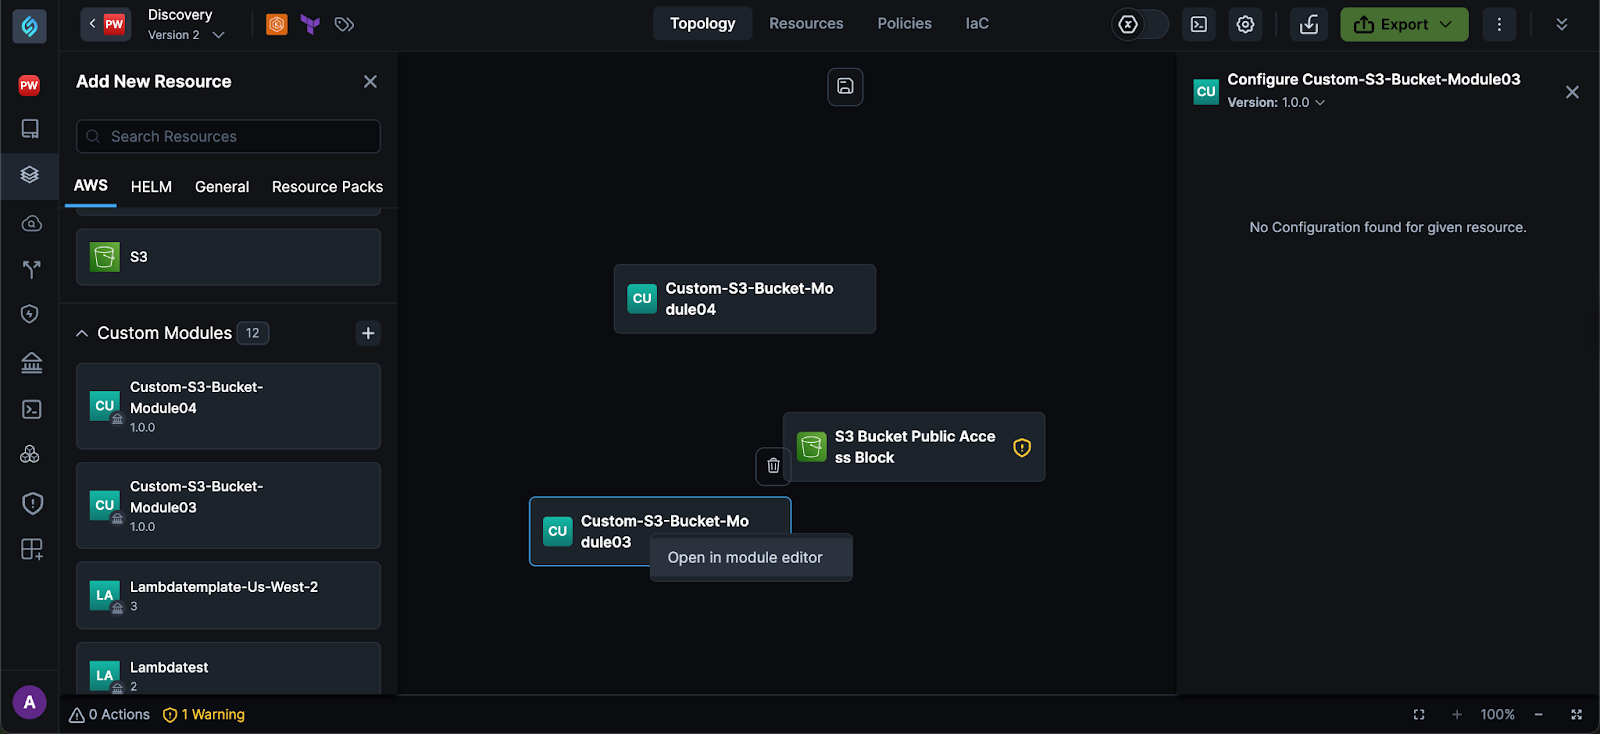Viewport: 1600px width, 734px height.
Task: Open the branching arrows icon in sidebar
Action: coord(31,269)
